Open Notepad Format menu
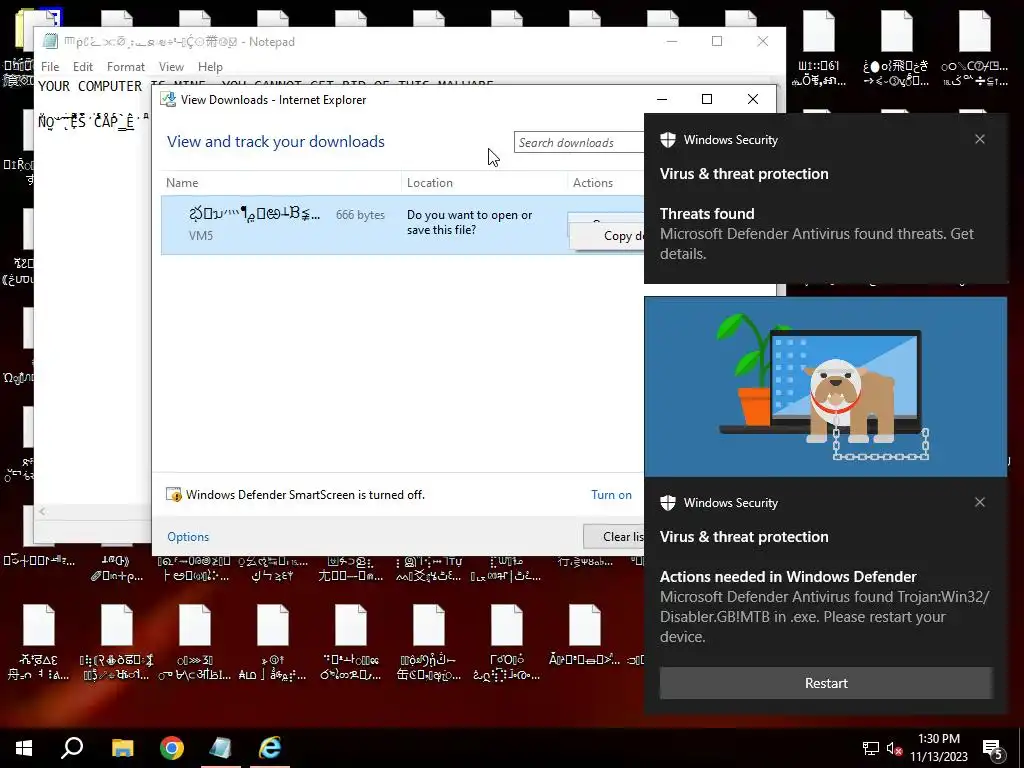1024x768 pixels. click(126, 67)
